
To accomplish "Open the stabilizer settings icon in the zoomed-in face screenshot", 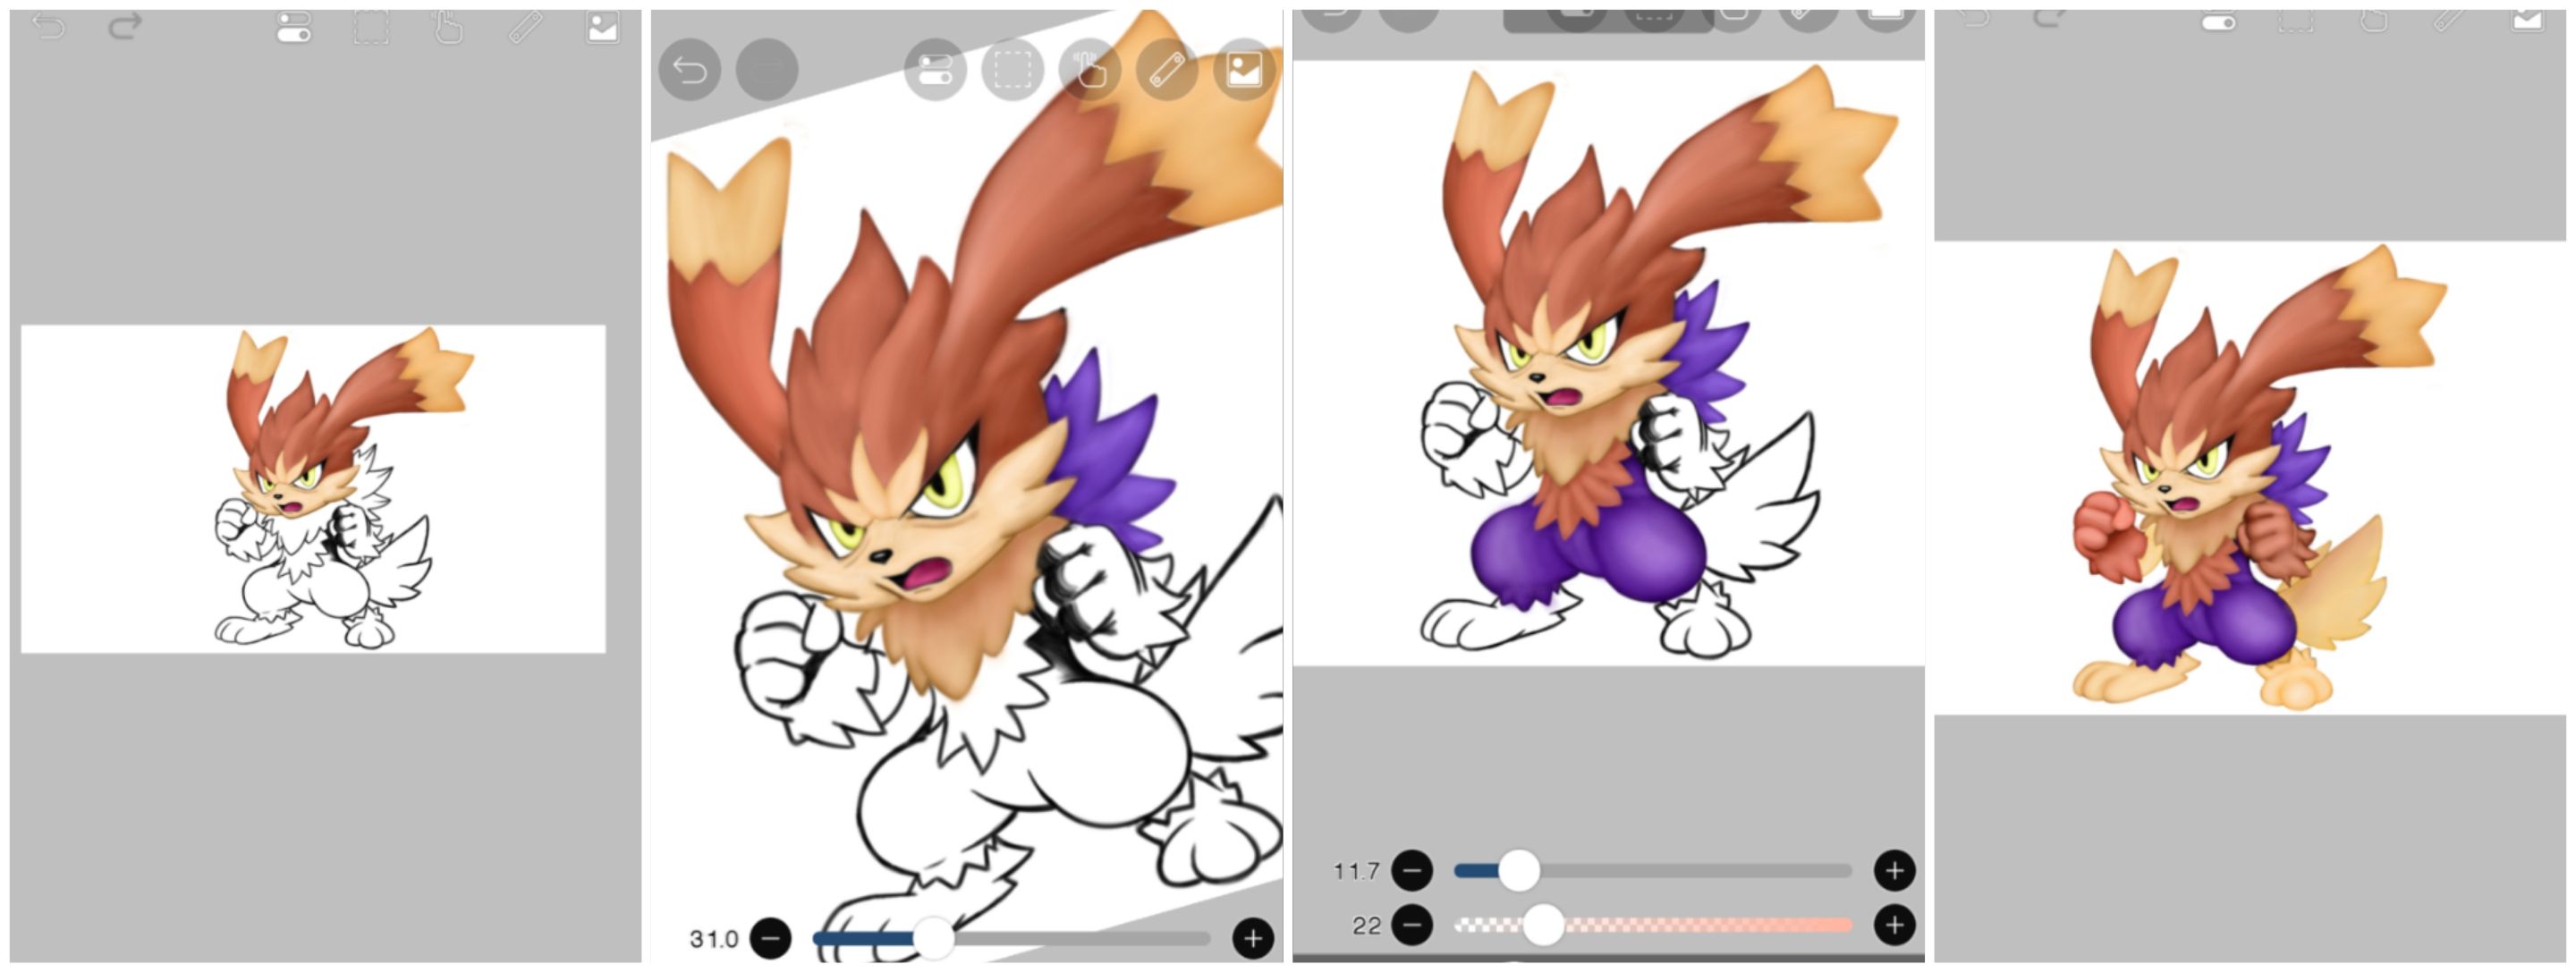I will click(935, 70).
